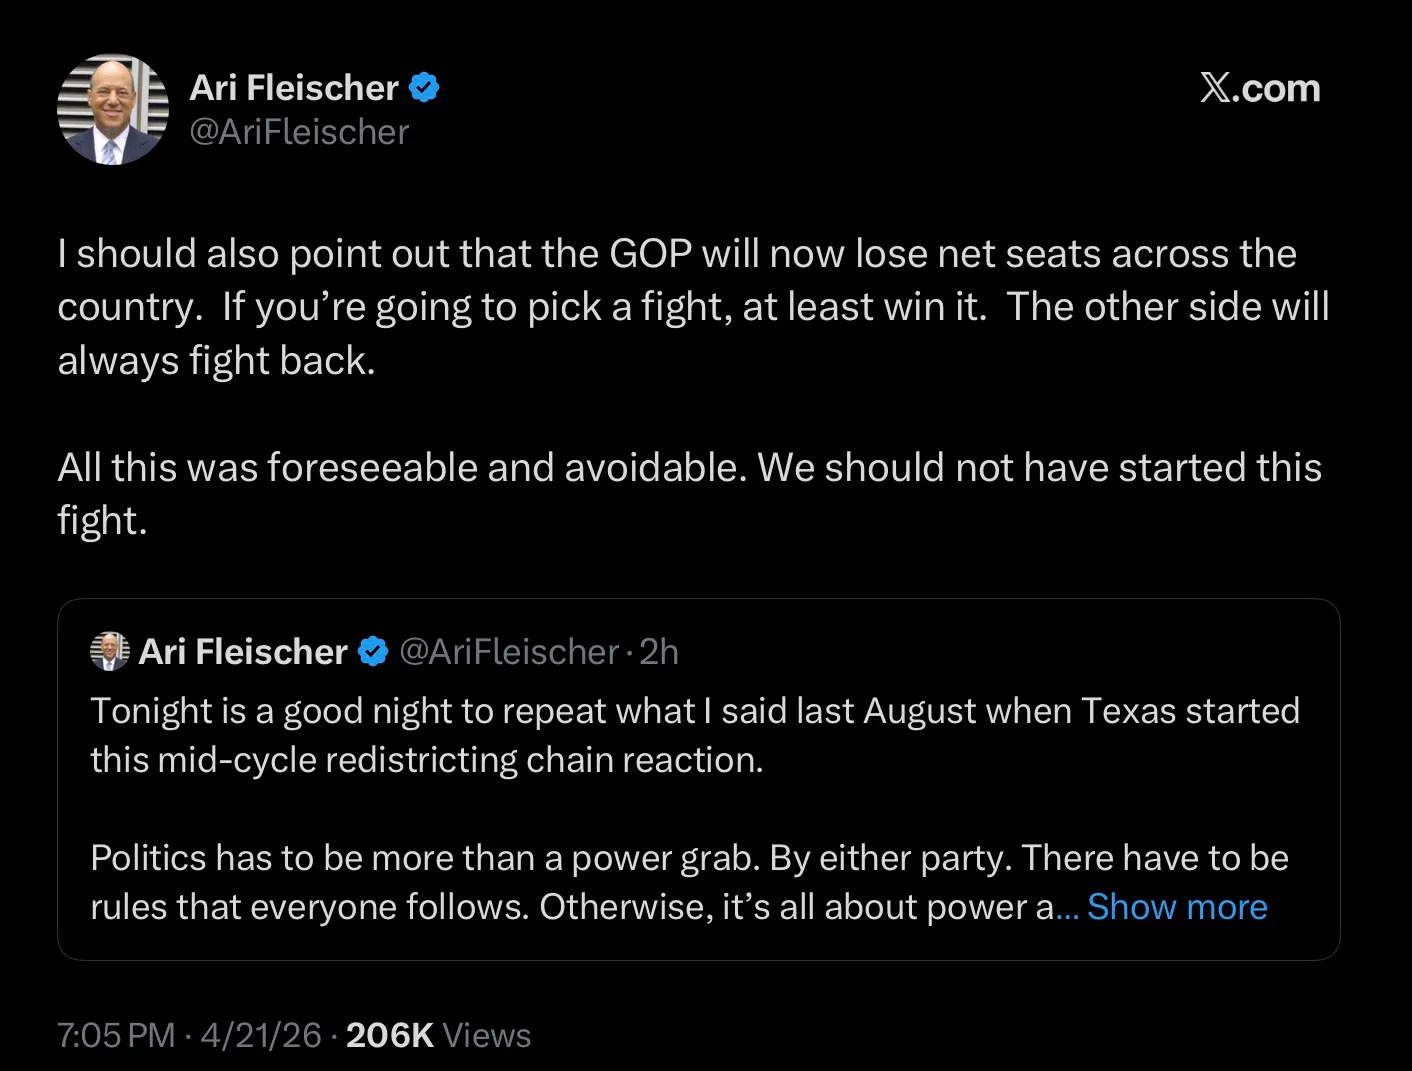Click the '.com' text beside the X logo
This screenshot has height=1071, width=1412.
point(1277,88)
